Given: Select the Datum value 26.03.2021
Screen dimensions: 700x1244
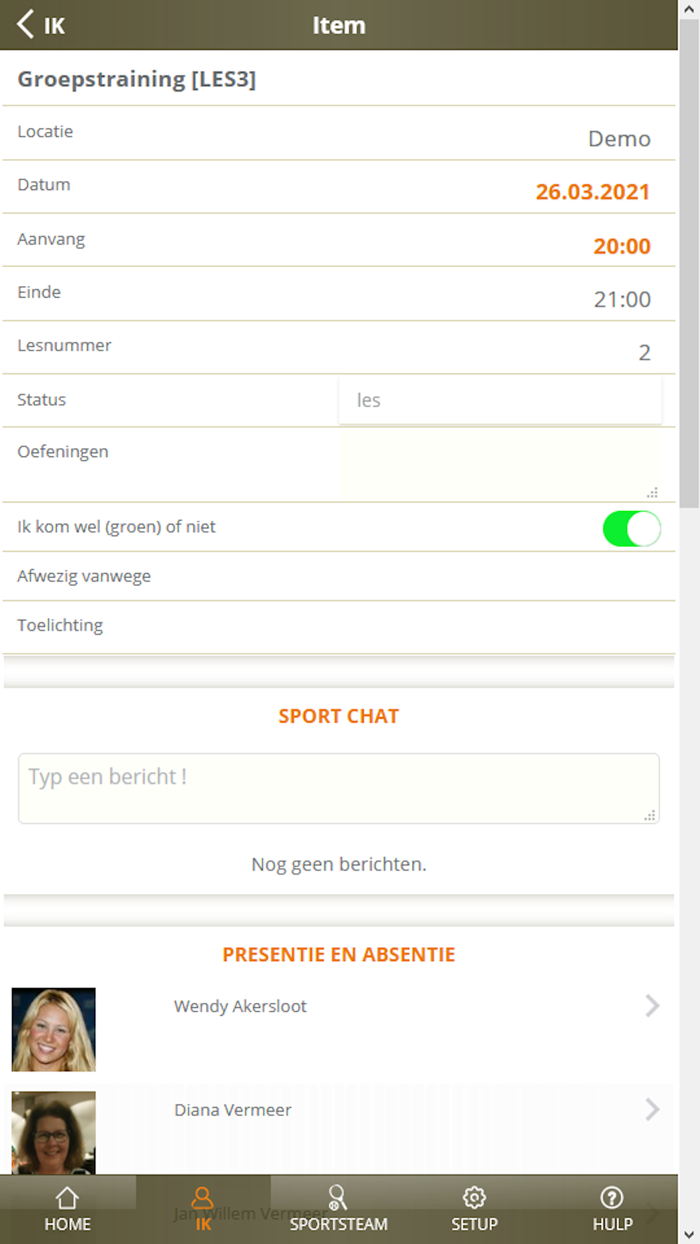Looking at the screenshot, I should 592,192.
